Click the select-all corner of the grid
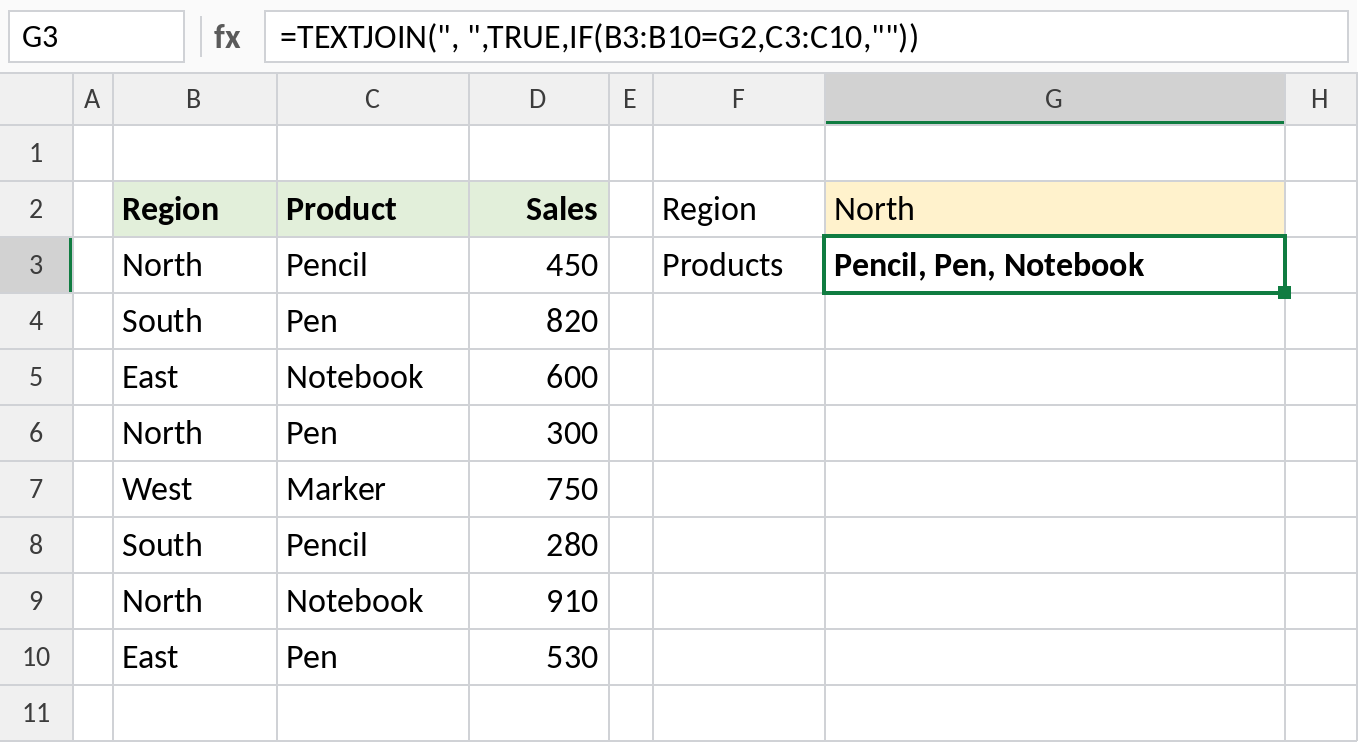Screen dimensions: 1358x742 tap(37, 99)
